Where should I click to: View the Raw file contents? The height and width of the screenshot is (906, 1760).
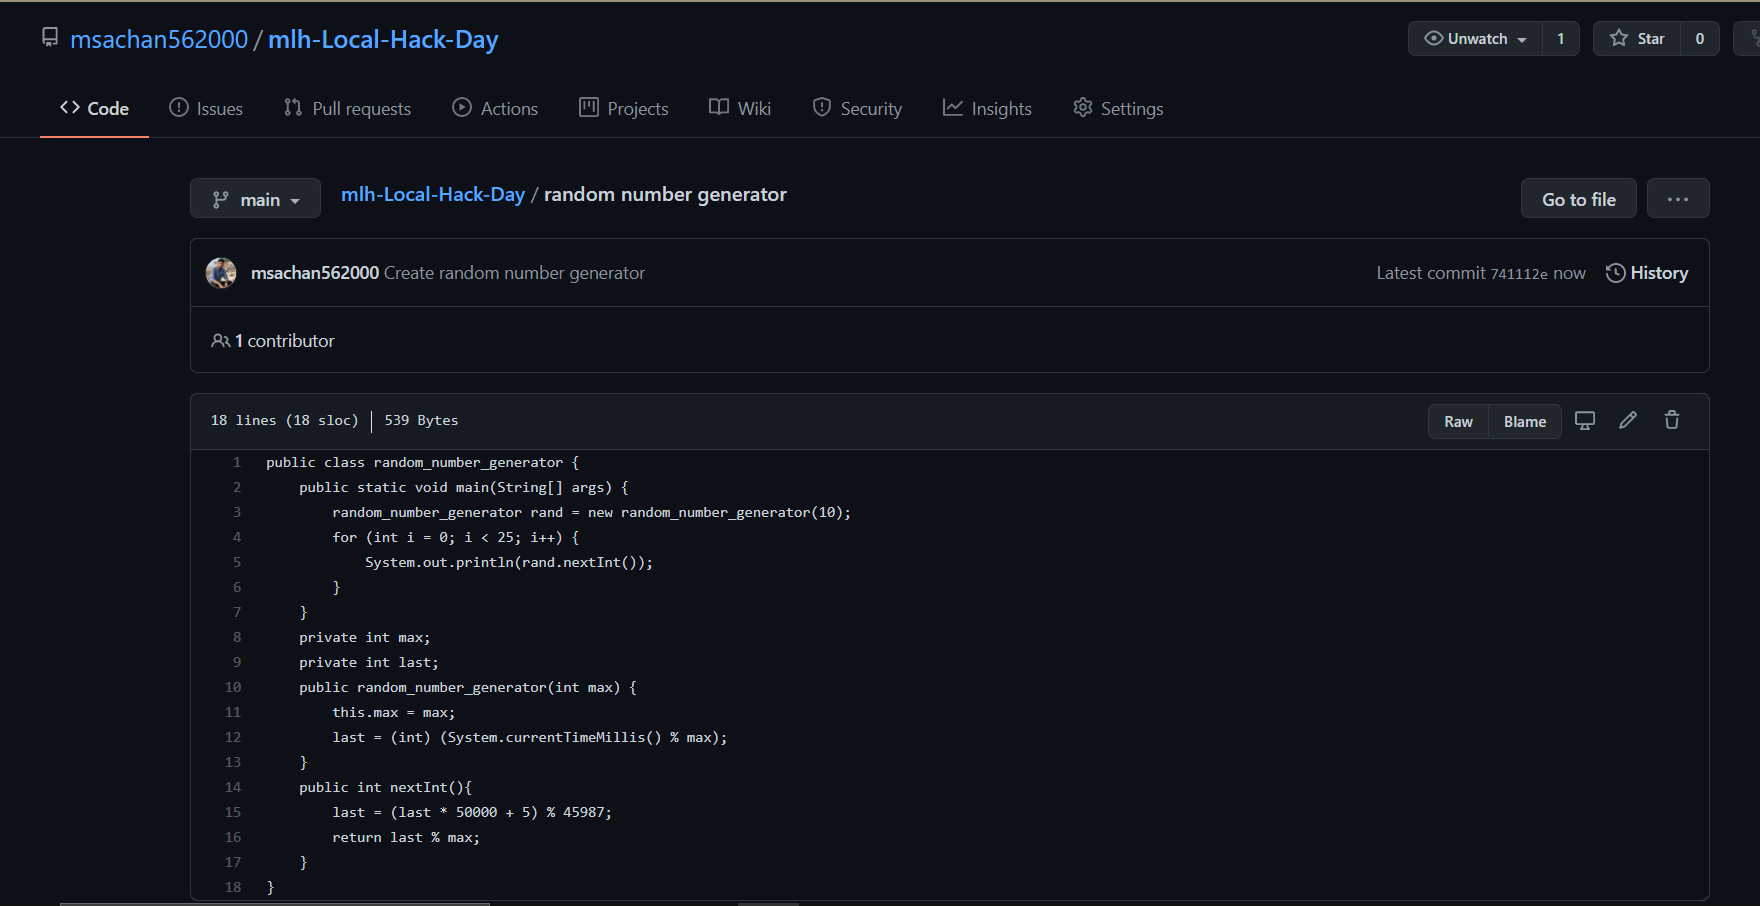1458,422
